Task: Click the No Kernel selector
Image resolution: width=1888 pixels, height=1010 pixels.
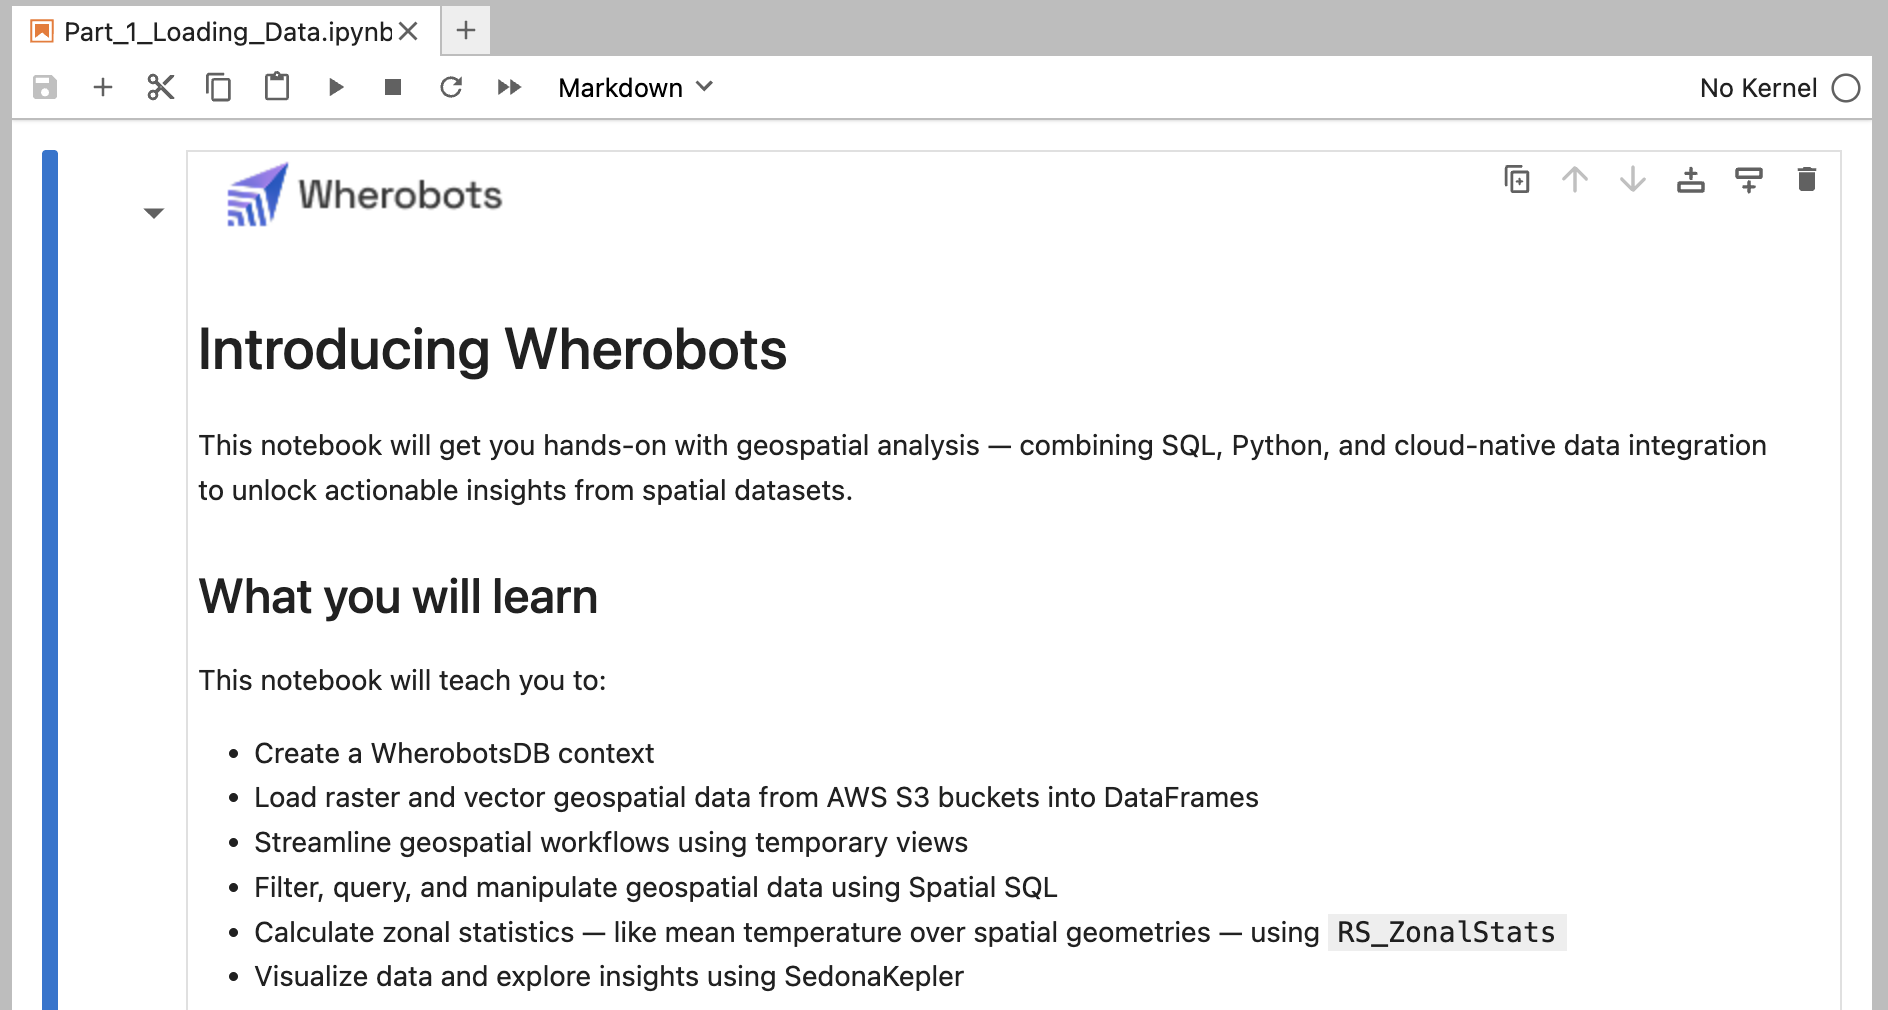Action: point(1758,88)
